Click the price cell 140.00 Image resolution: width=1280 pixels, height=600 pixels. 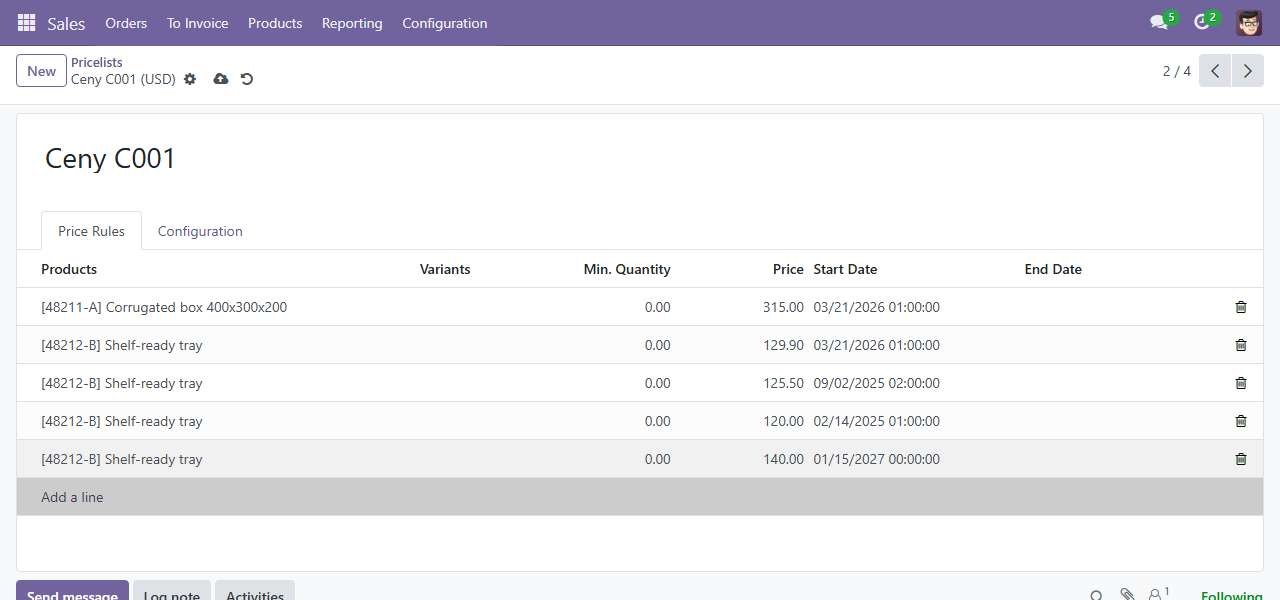click(783, 459)
